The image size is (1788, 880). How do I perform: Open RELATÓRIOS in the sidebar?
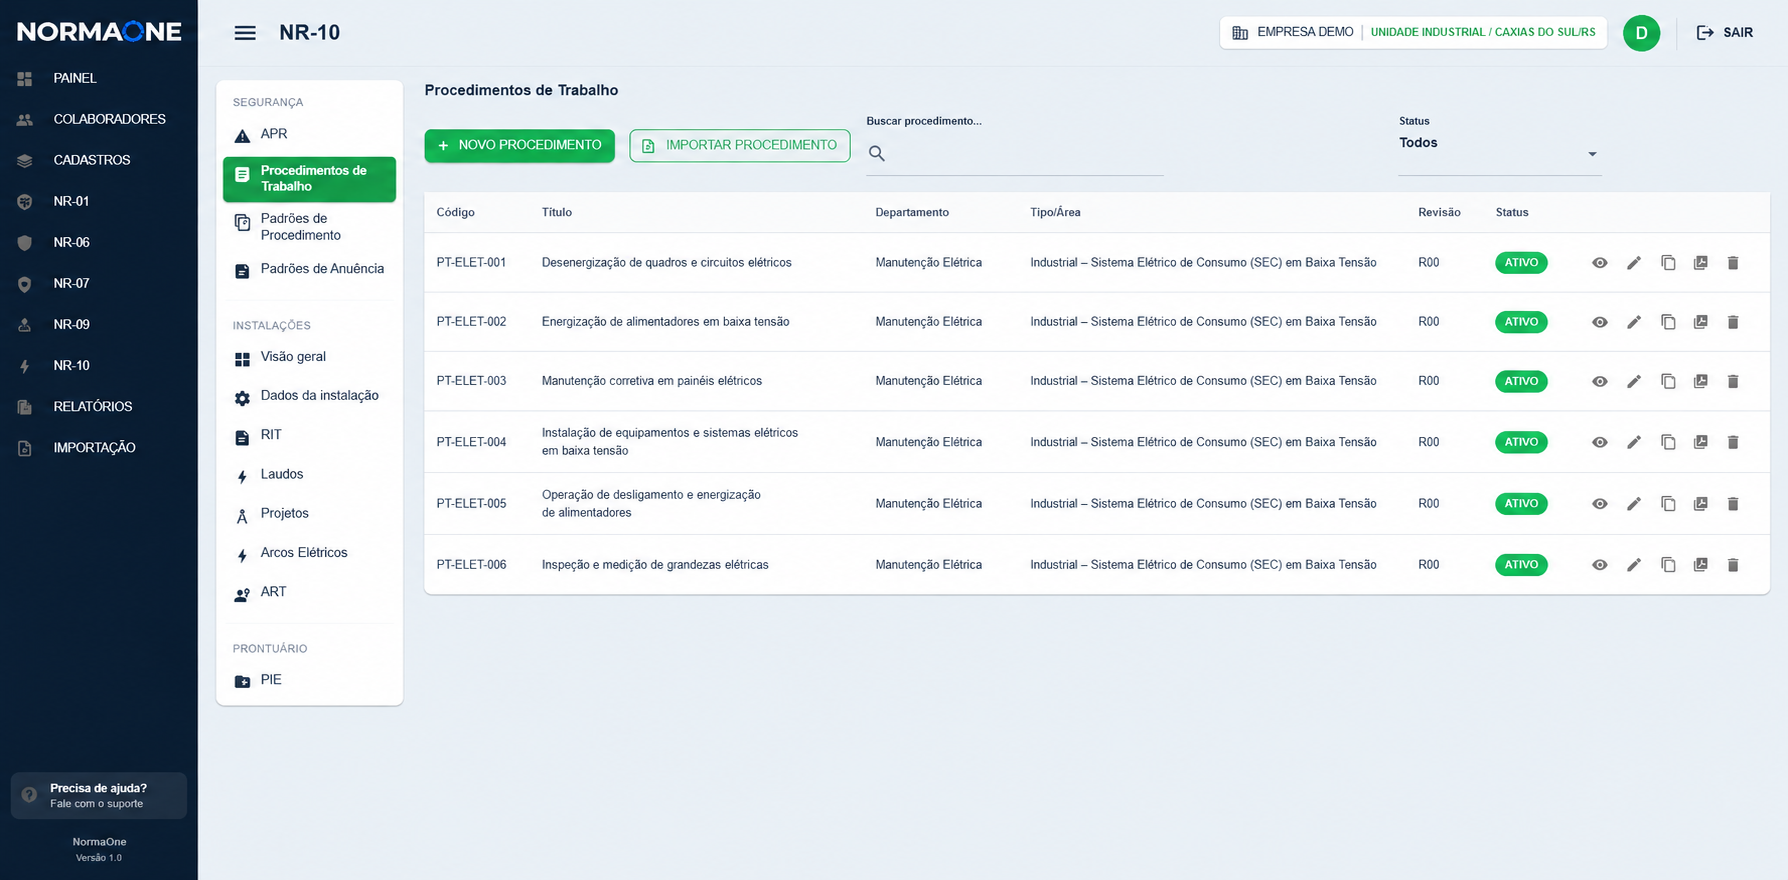click(98, 406)
